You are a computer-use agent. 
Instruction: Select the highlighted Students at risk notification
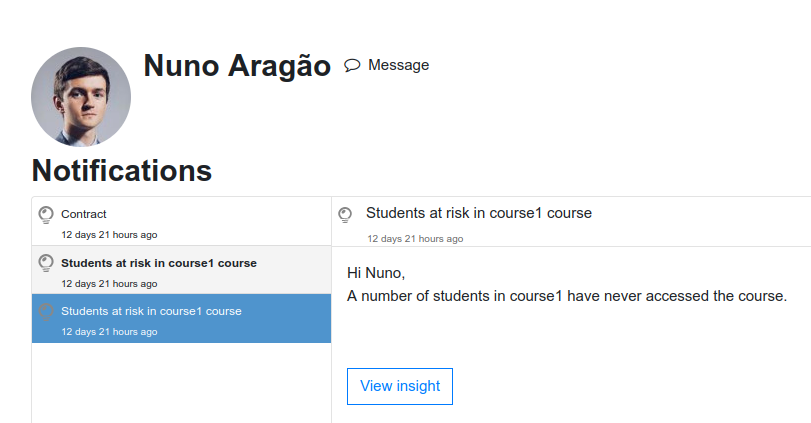pyautogui.click(x=182, y=319)
